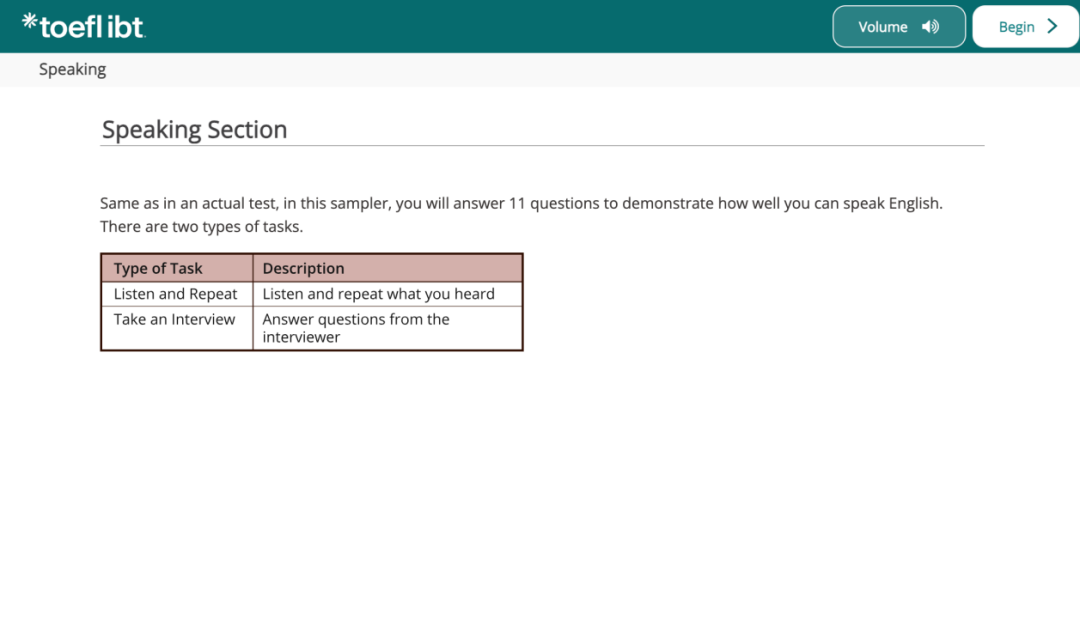This screenshot has height=644, width=1080.
Task: Click the right chevron arrow beside Begin
Action: [x=1052, y=27]
